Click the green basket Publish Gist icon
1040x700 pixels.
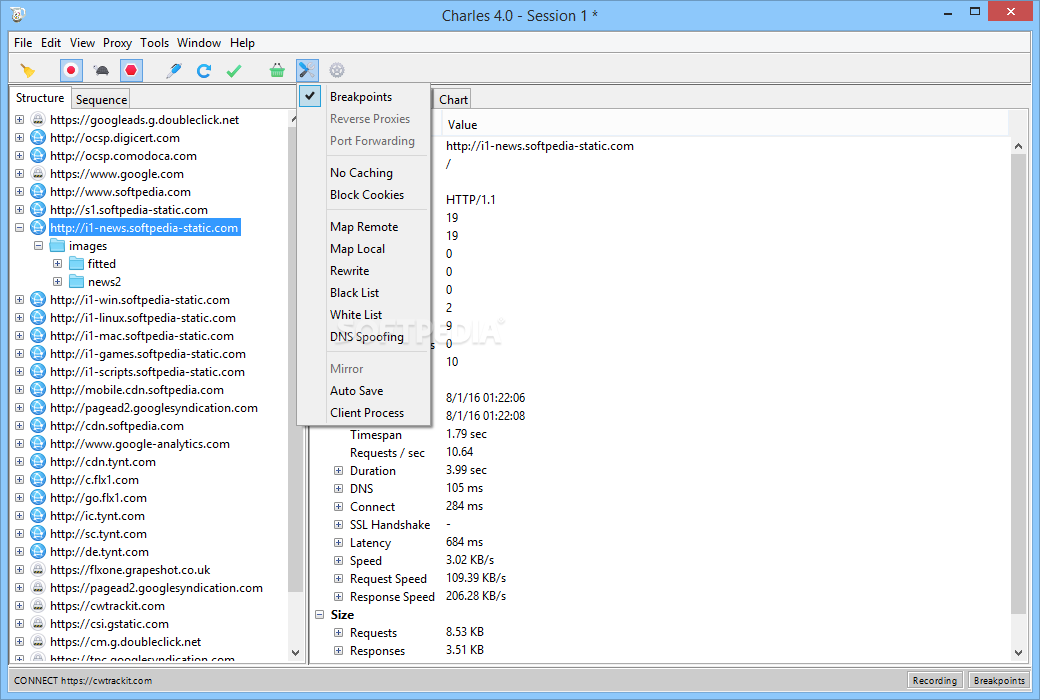pos(277,70)
